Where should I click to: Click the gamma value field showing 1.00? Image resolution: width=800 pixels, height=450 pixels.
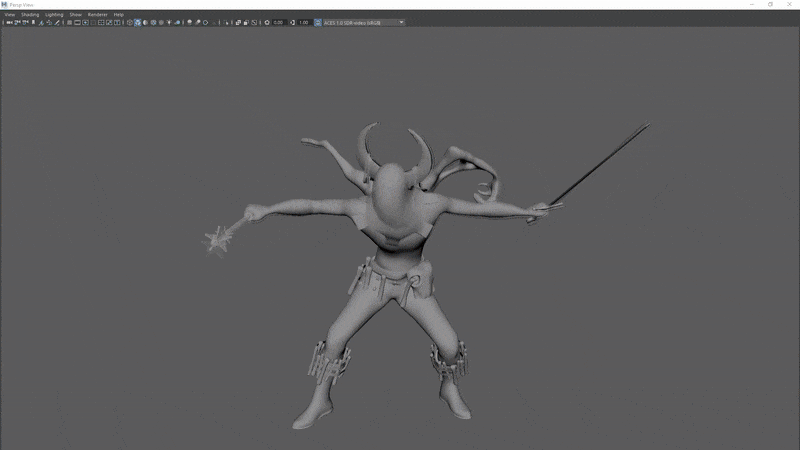[304, 22]
